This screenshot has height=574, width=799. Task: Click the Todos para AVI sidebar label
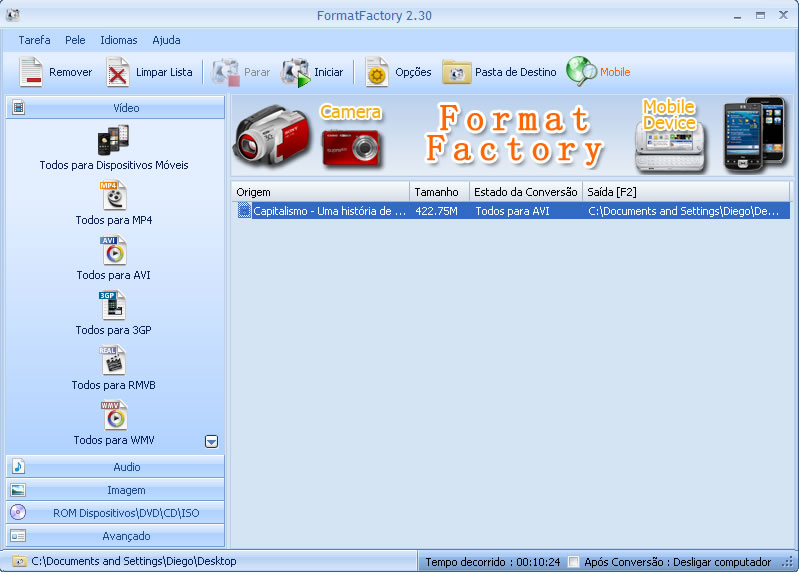(113, 275)
